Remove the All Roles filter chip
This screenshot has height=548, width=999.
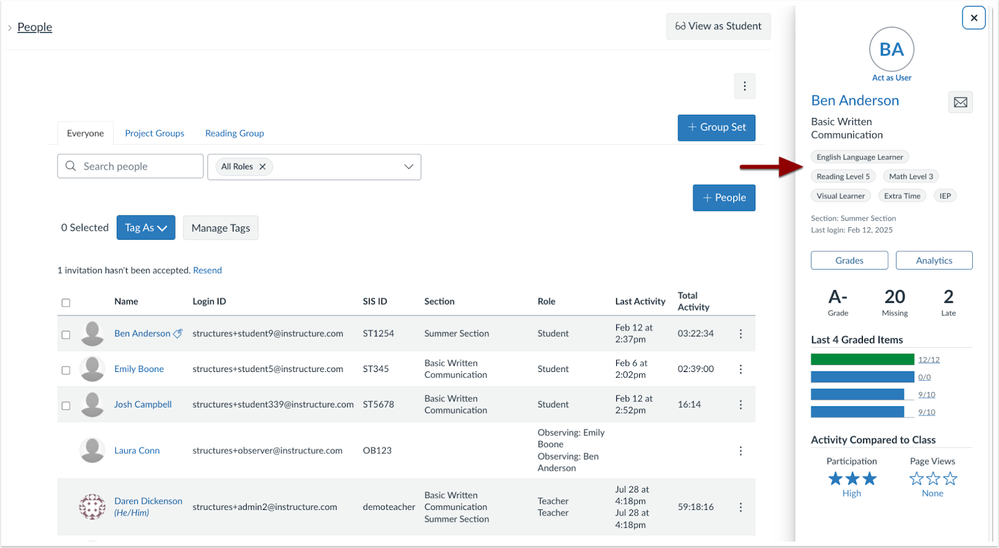[262, 166]
